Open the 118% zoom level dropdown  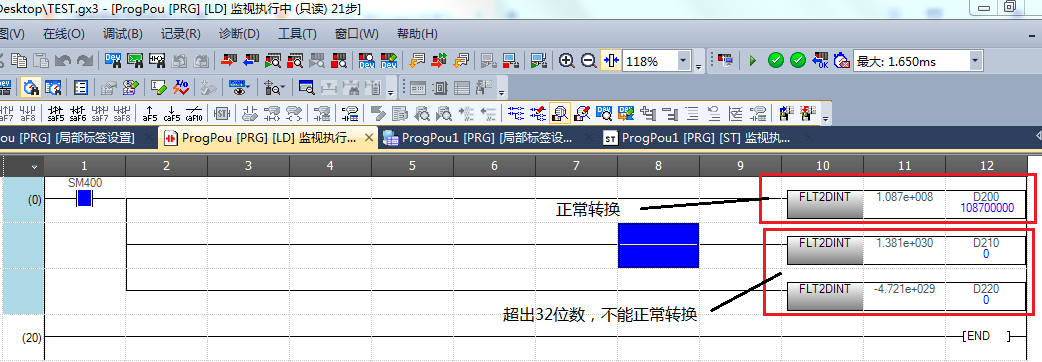point(684,61)
